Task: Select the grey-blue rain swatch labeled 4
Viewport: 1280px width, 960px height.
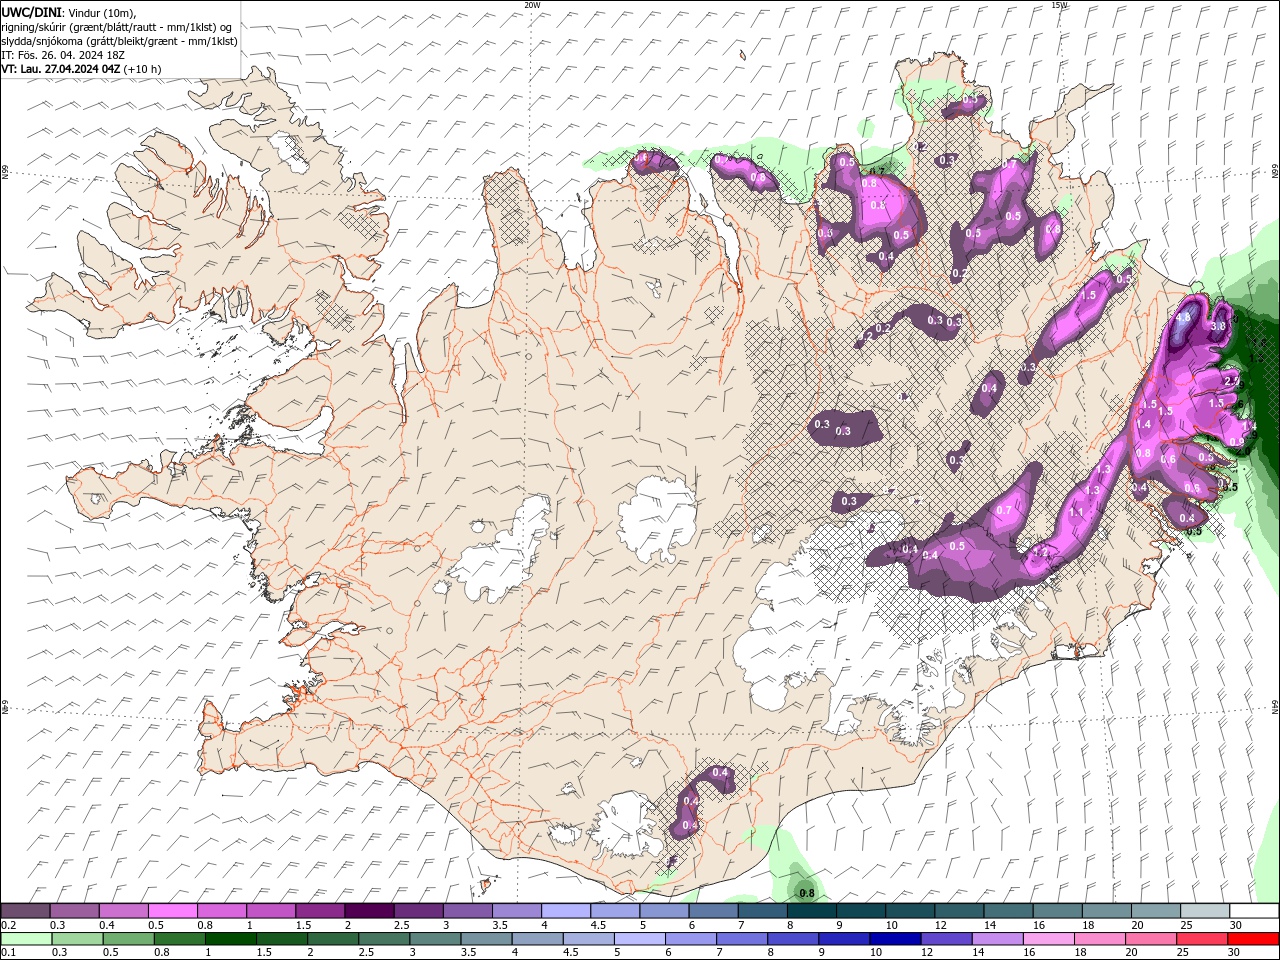Action: coord(536,939)
